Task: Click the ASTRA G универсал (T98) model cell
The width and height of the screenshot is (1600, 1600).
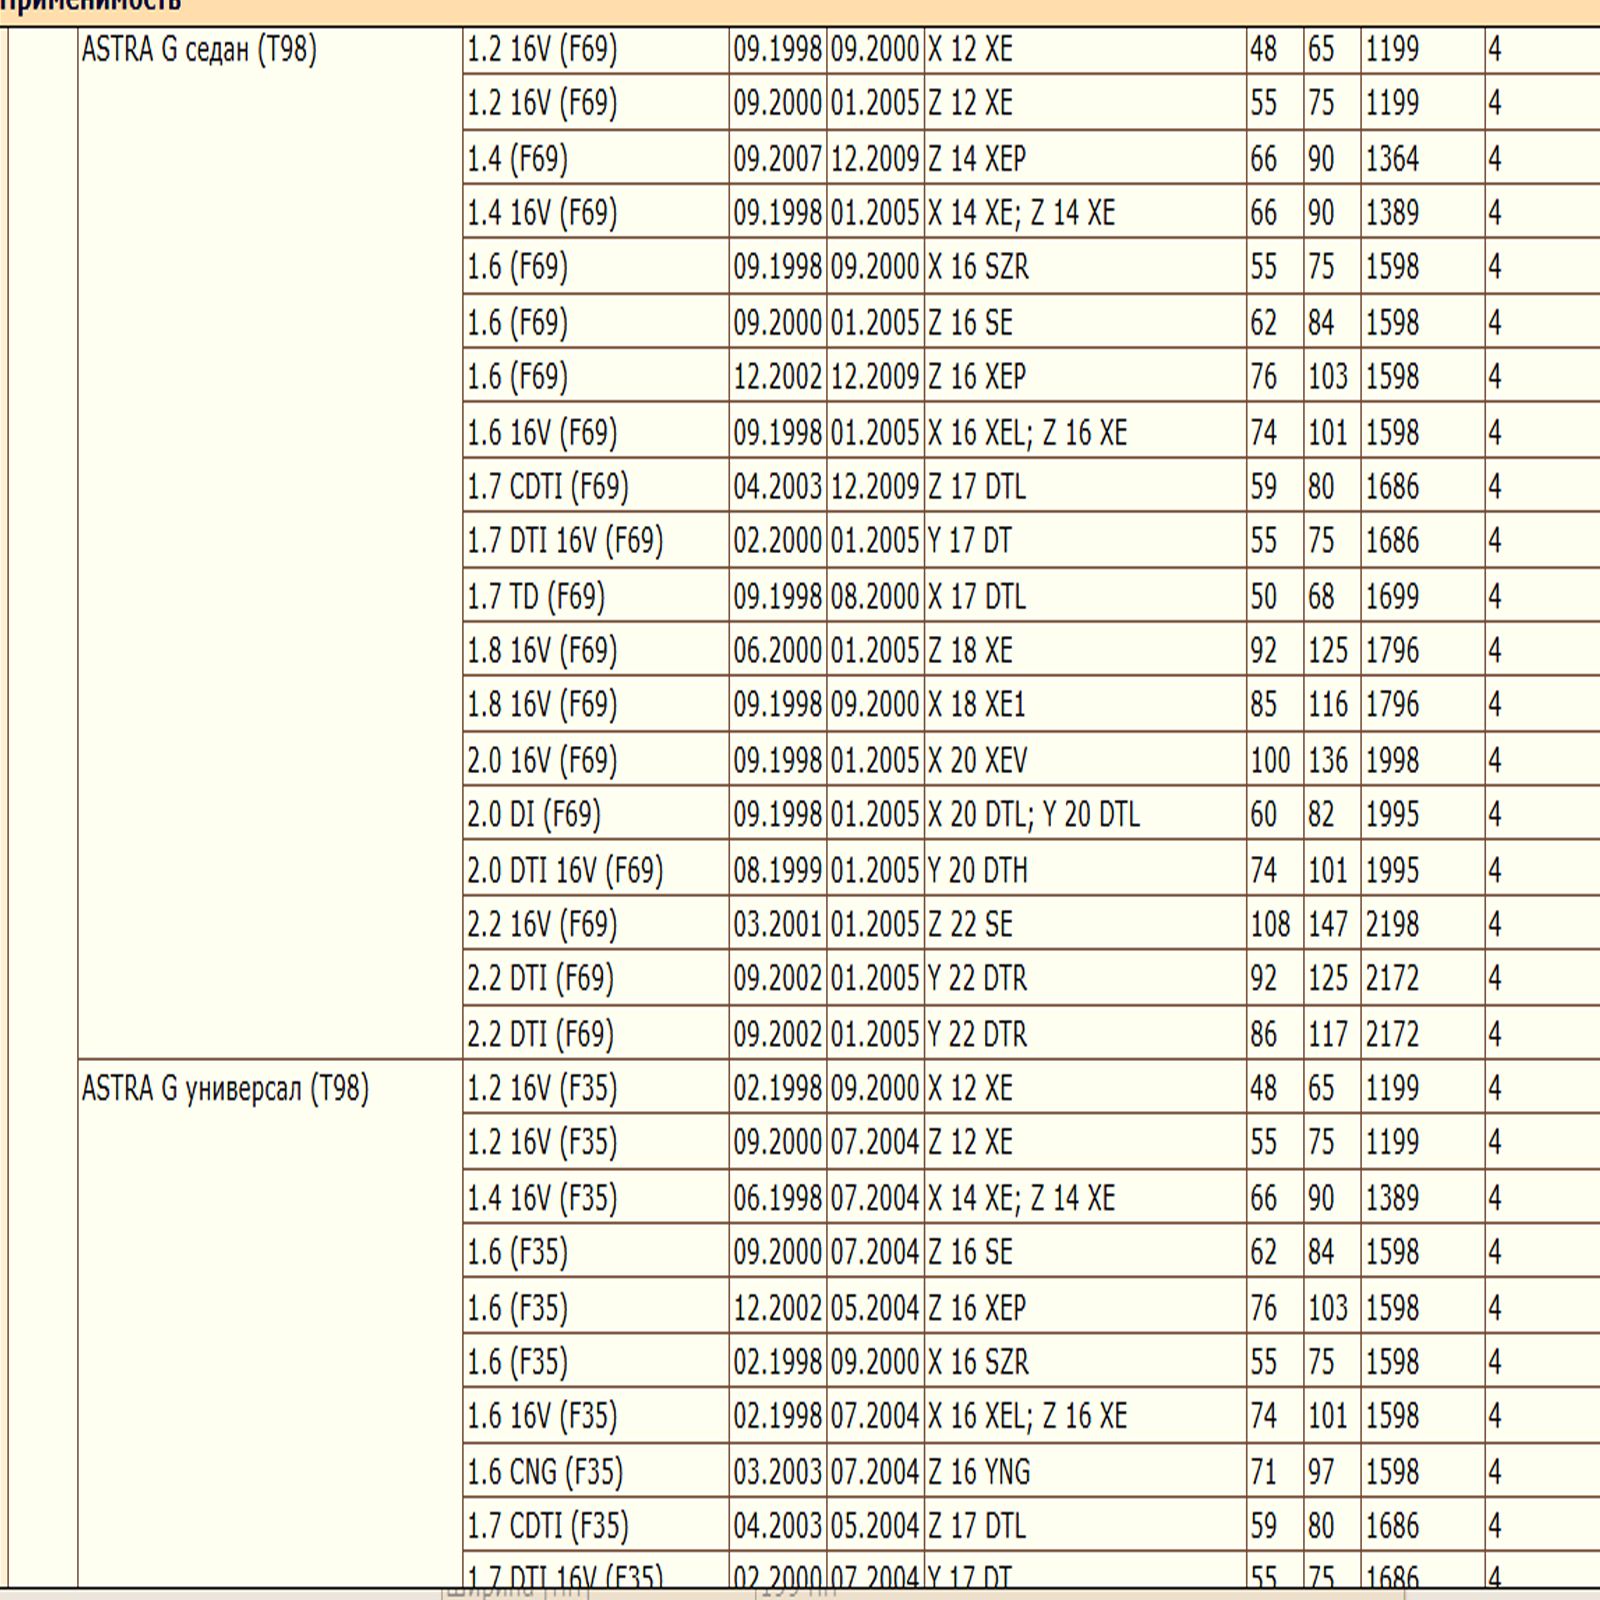Action: (x=225, y=1088)
